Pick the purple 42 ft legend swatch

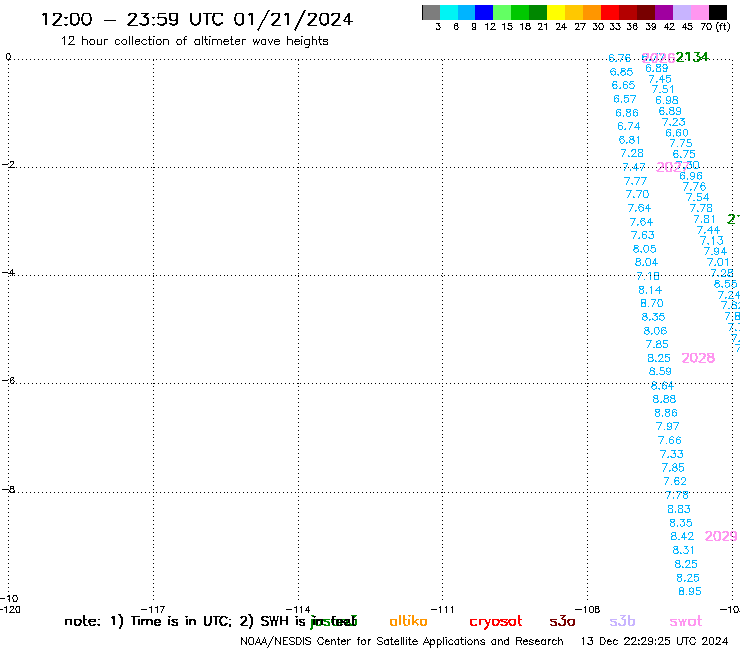(x=663, y=12)
